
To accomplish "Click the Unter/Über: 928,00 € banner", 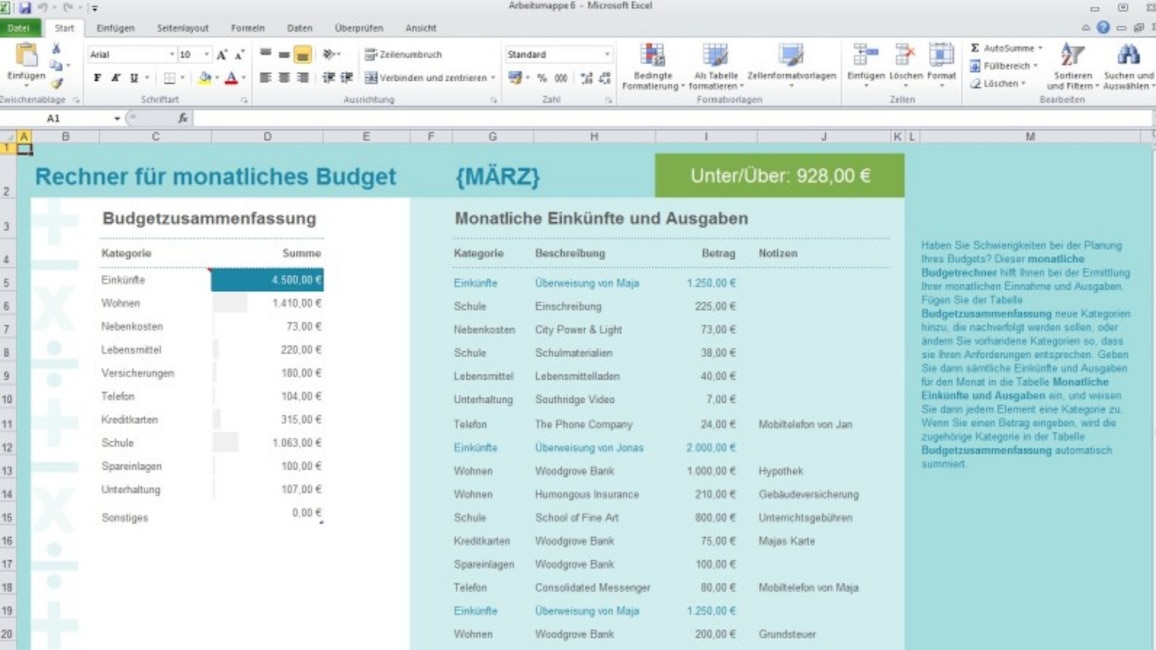I will [779, 175].
